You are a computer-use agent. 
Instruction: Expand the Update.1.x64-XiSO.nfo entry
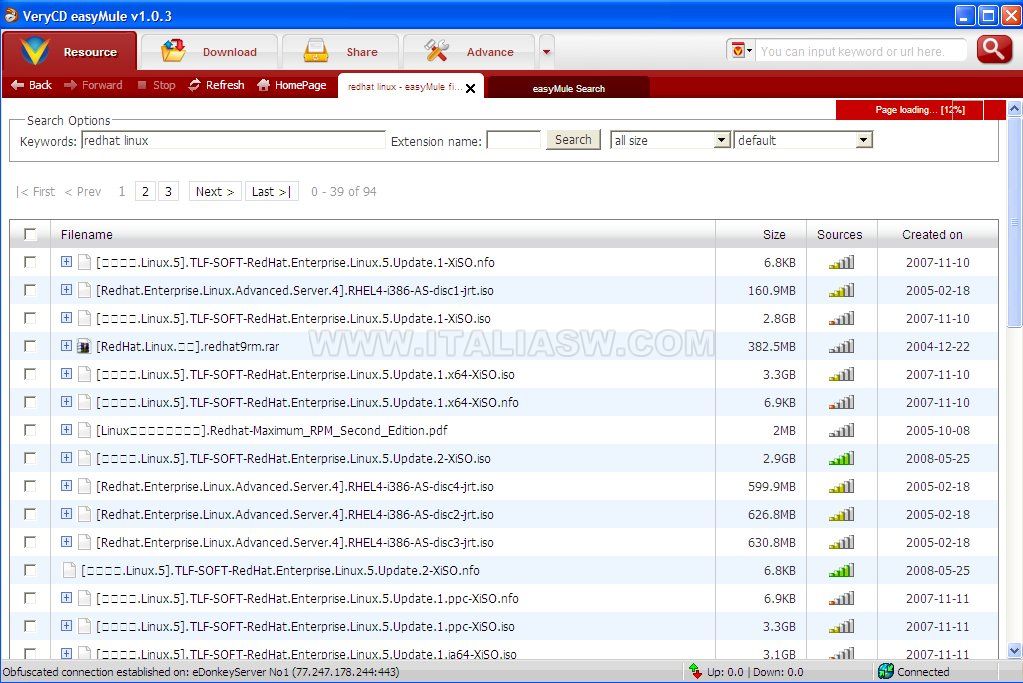click(x=67, y=402)
